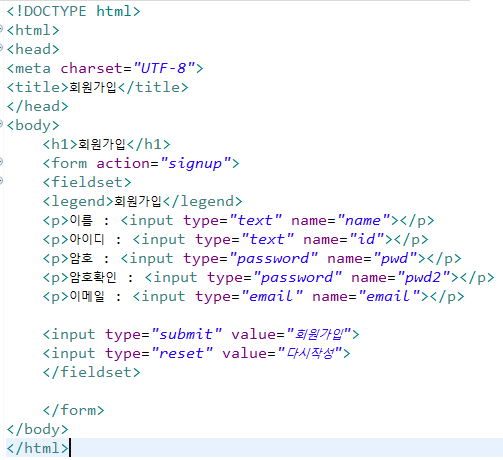Select the "UTF-8" charset value

pos(163,68)
